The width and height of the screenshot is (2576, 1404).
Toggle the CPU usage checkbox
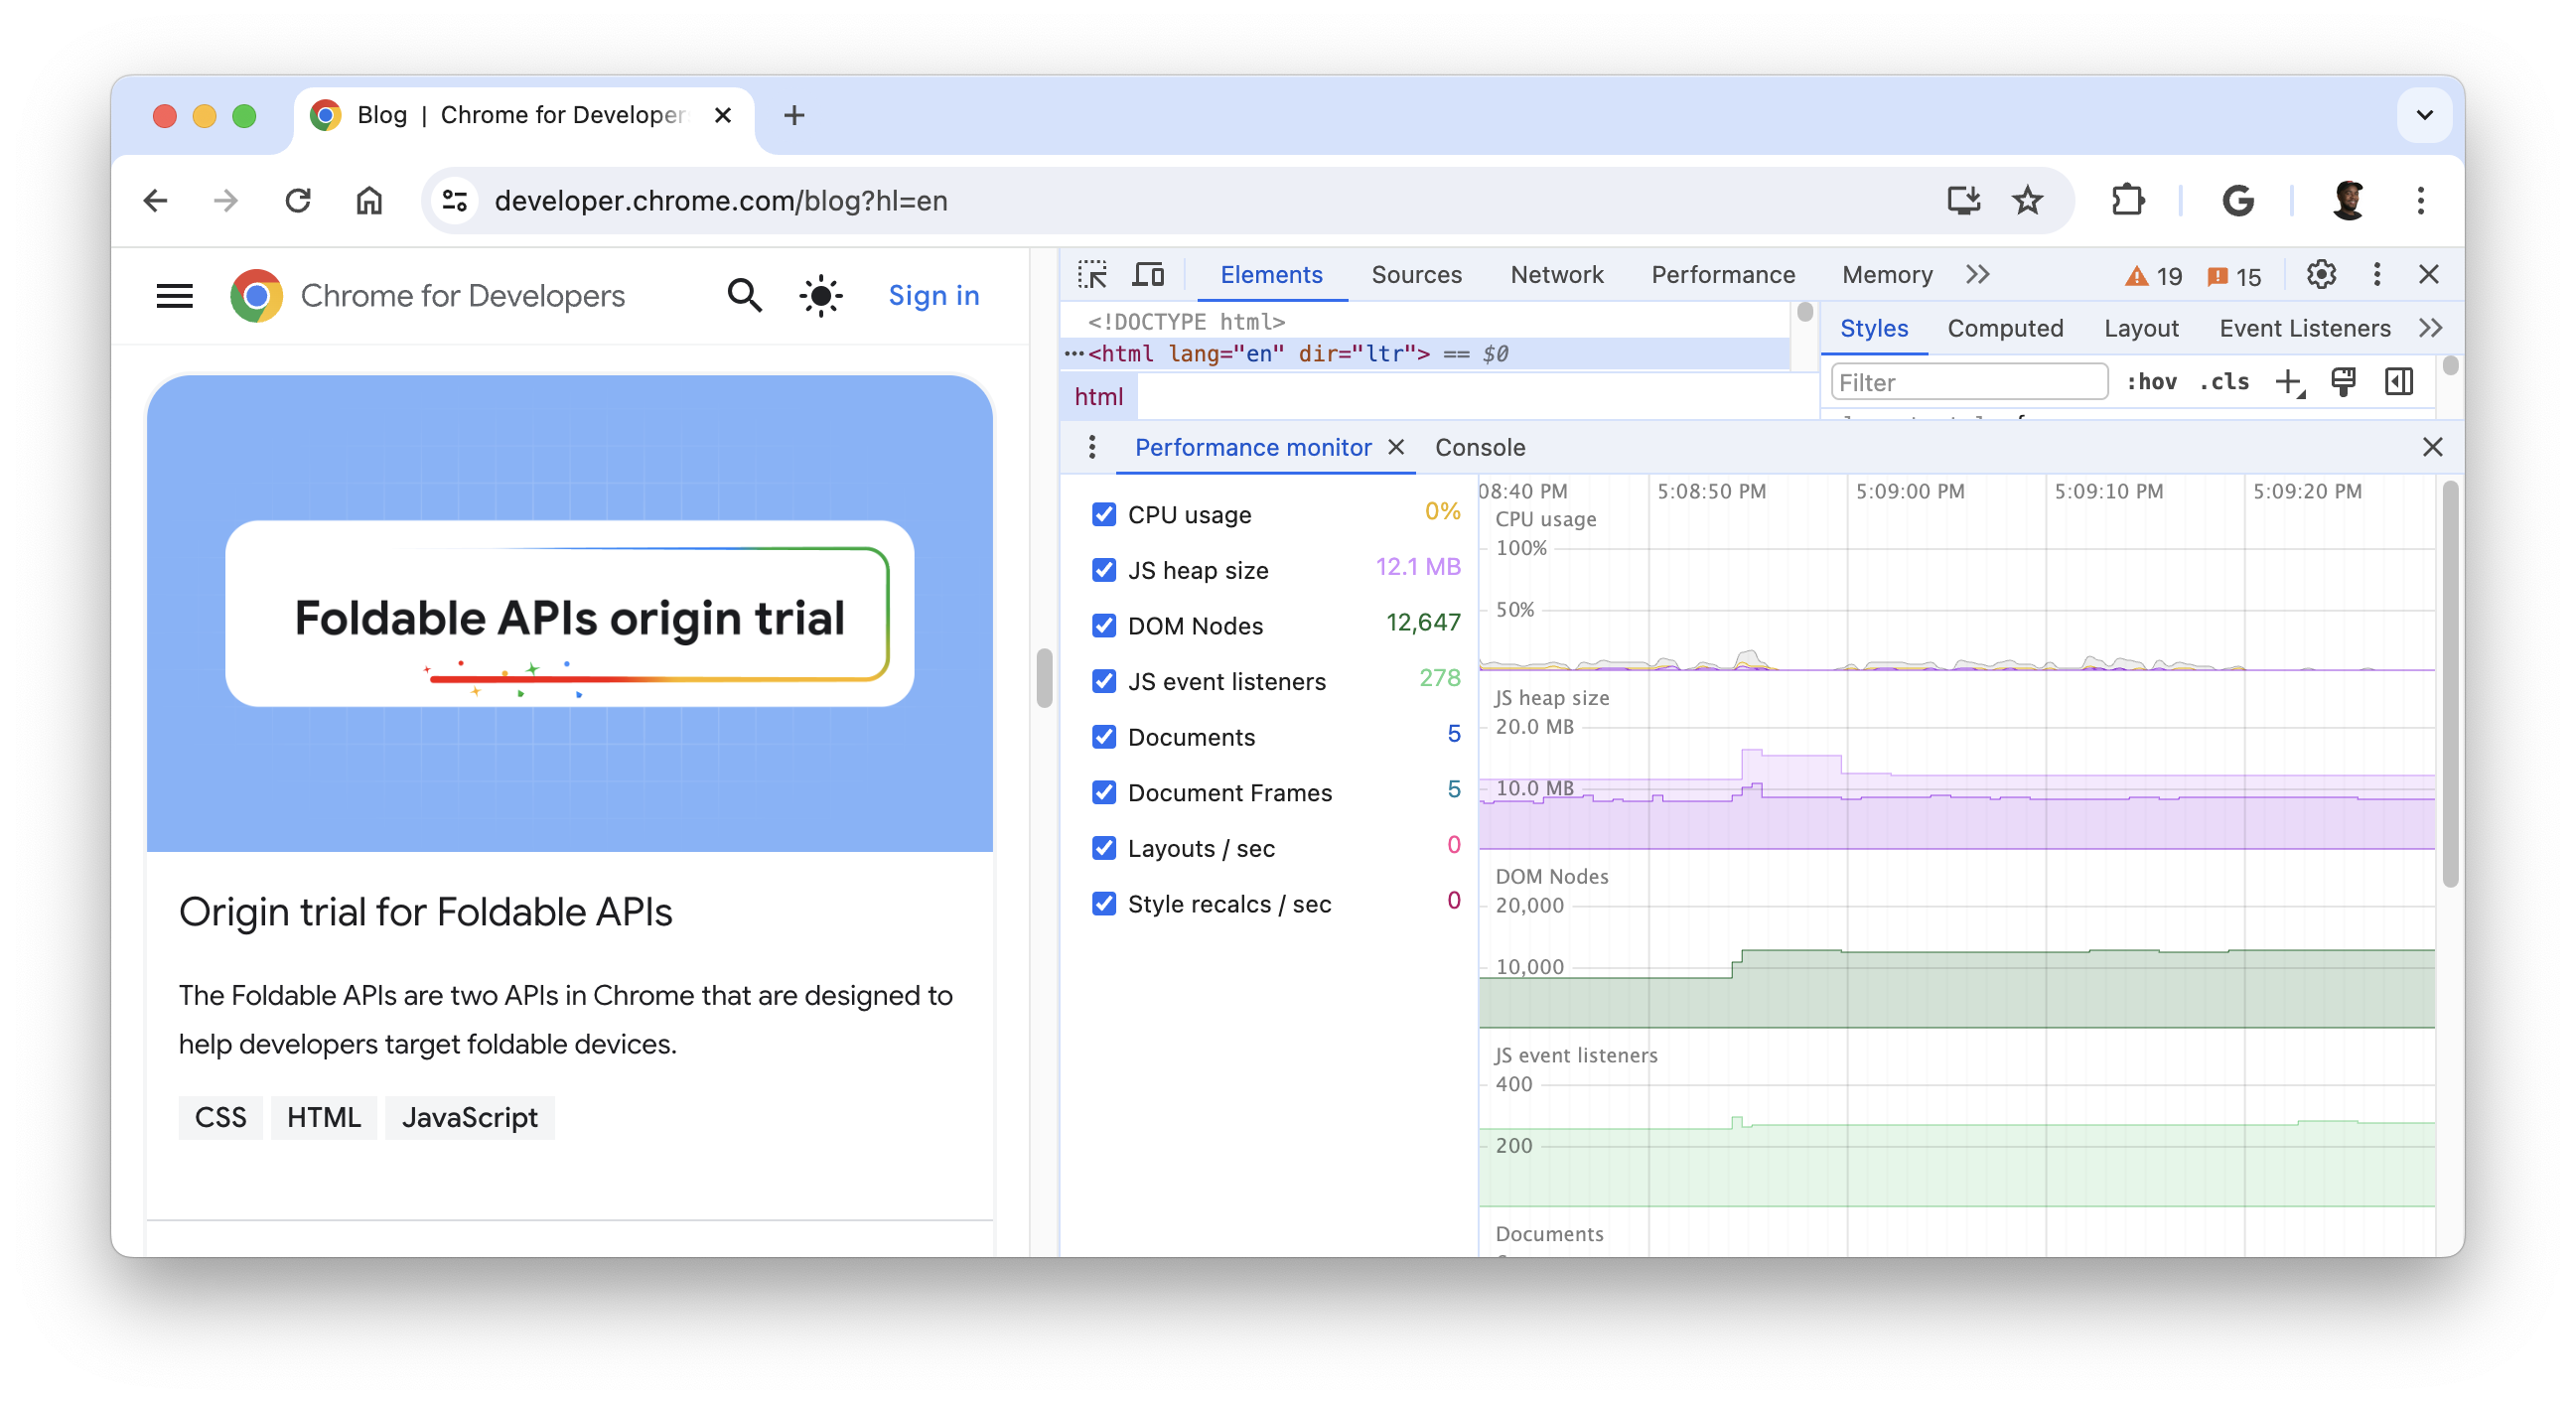(x=1103, y=513)
